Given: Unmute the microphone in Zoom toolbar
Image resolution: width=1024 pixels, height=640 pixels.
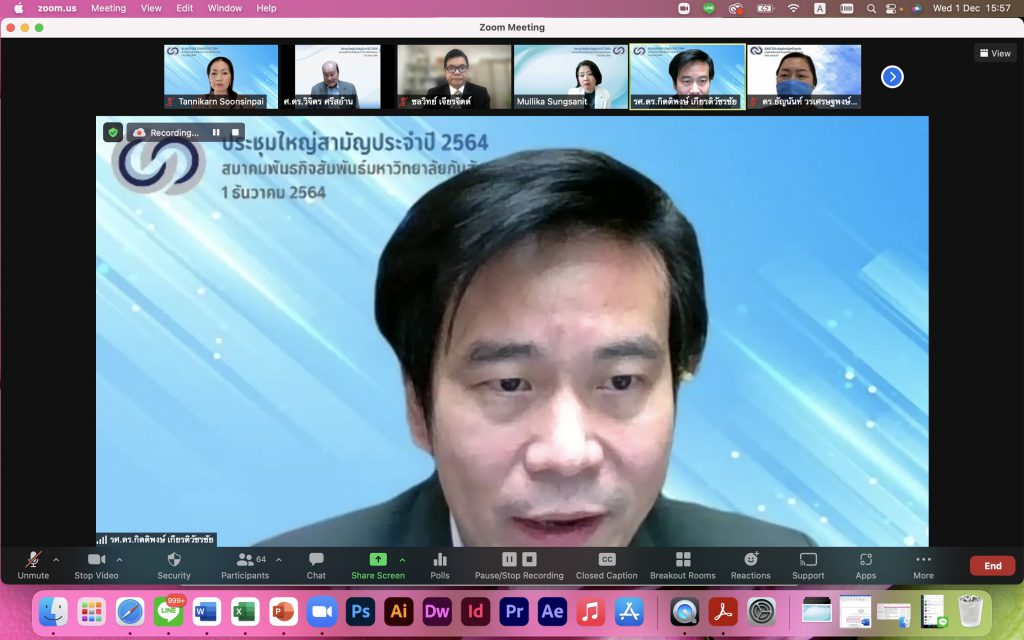Looking at the screenshot, I should point(33,566).
